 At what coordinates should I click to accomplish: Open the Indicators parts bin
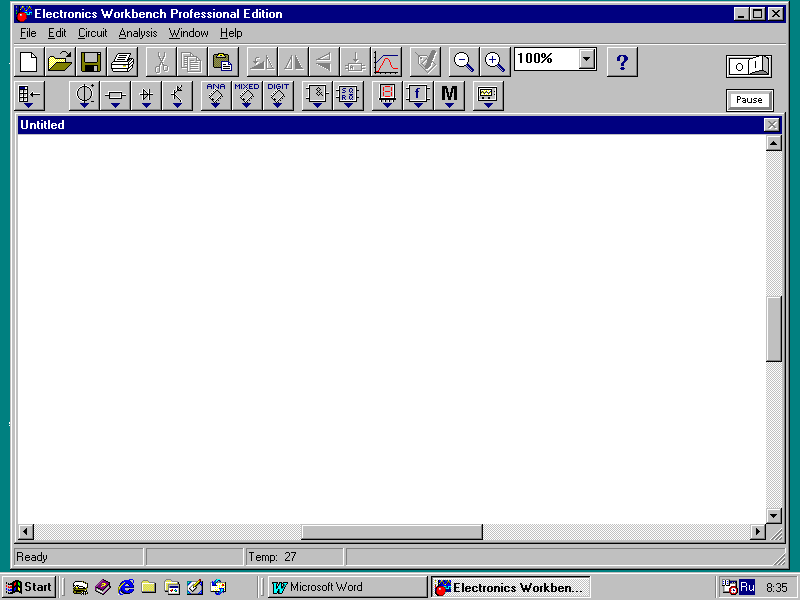point(387,95)
